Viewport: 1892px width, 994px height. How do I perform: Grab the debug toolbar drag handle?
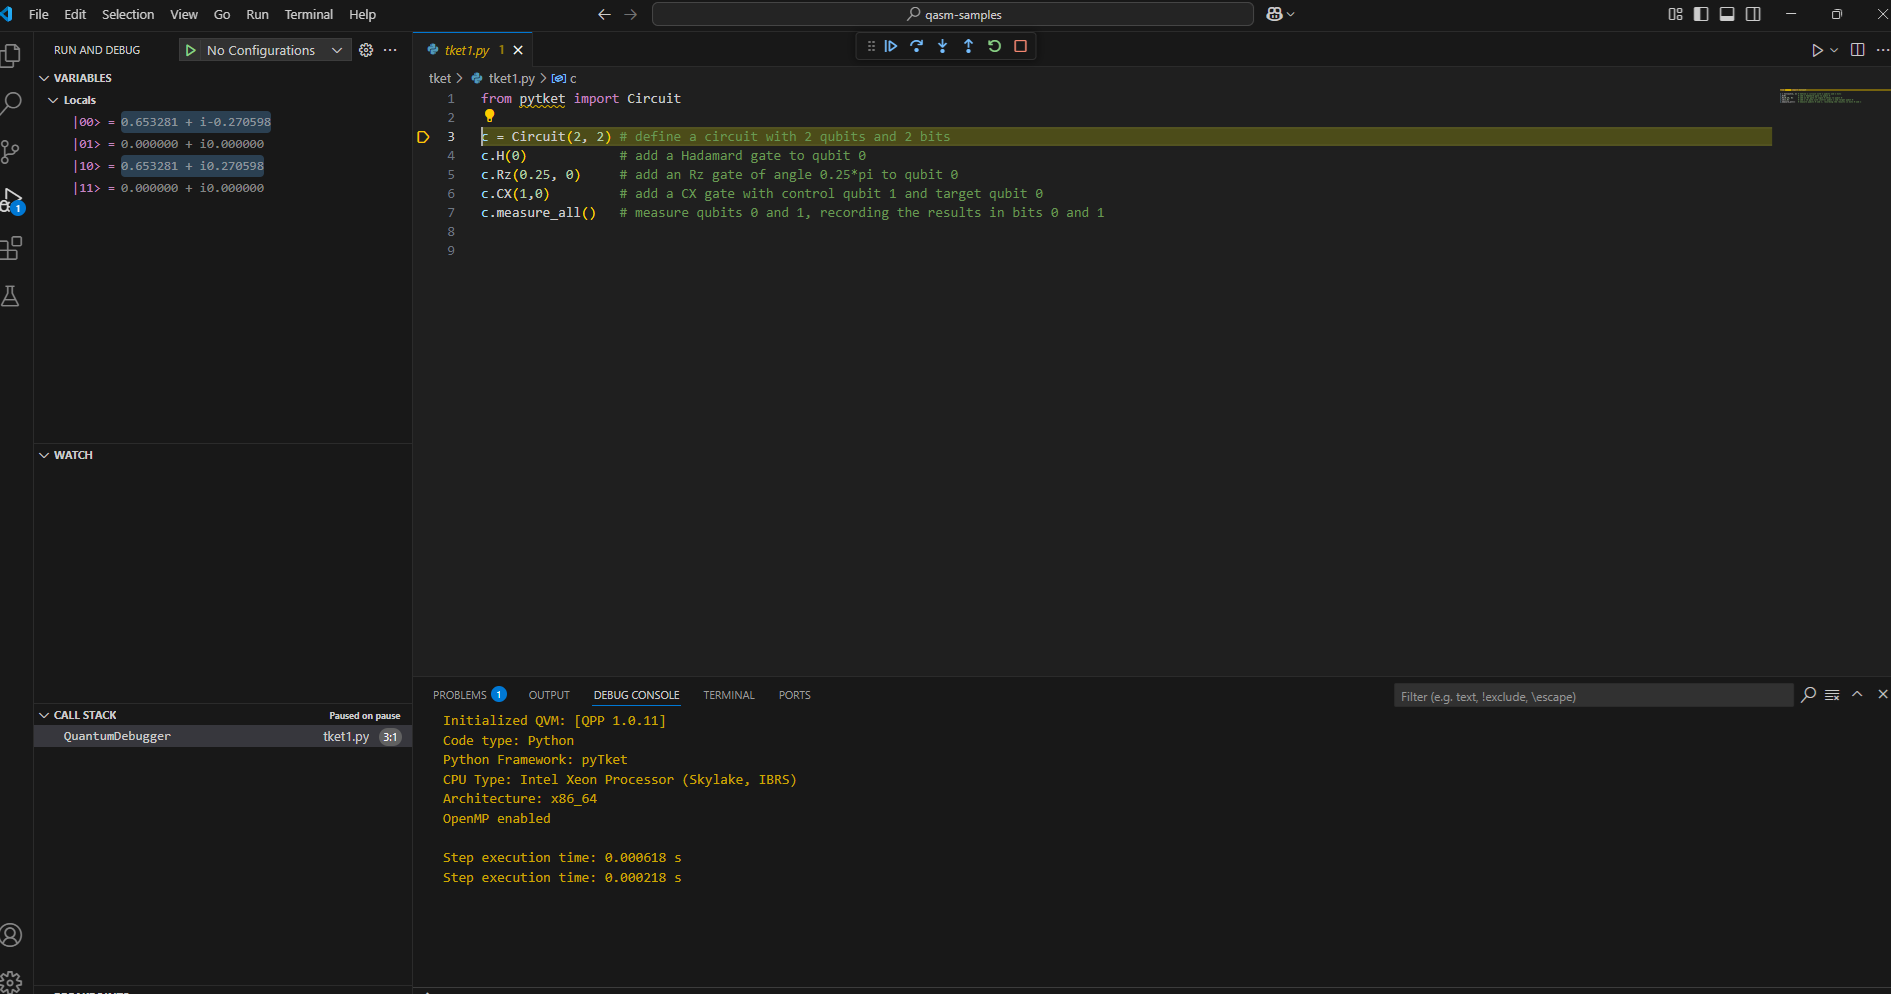(x=871, y=46)
